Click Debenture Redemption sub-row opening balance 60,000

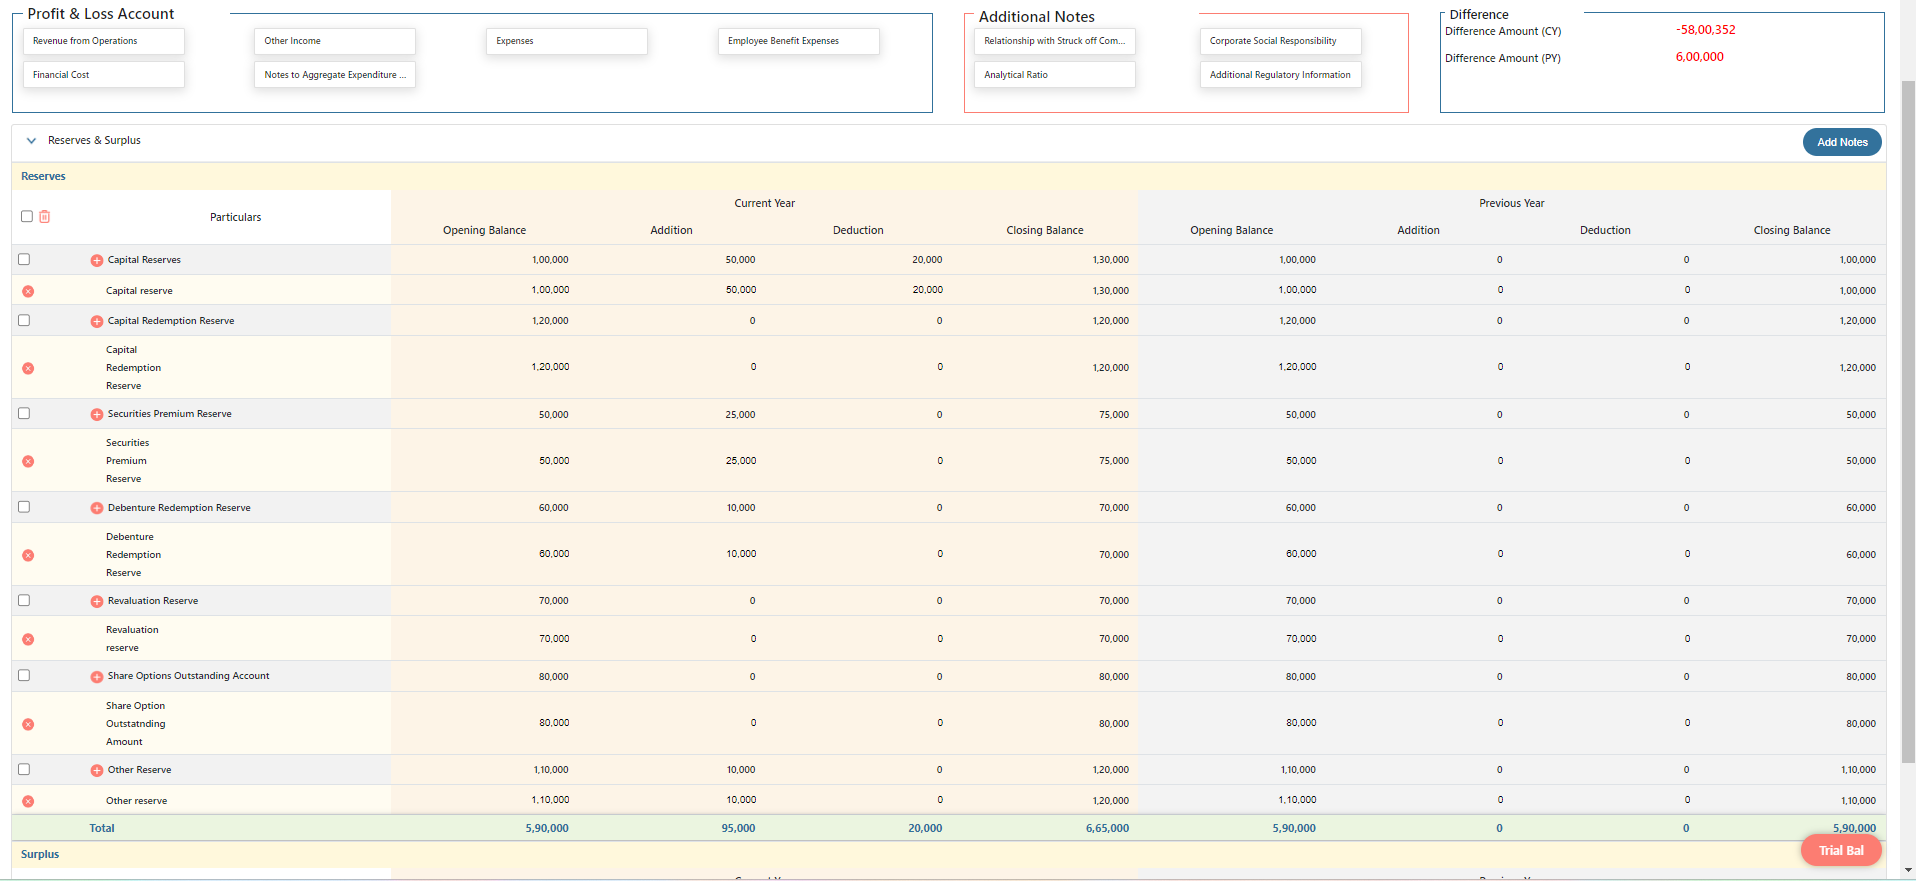point(554,554)
